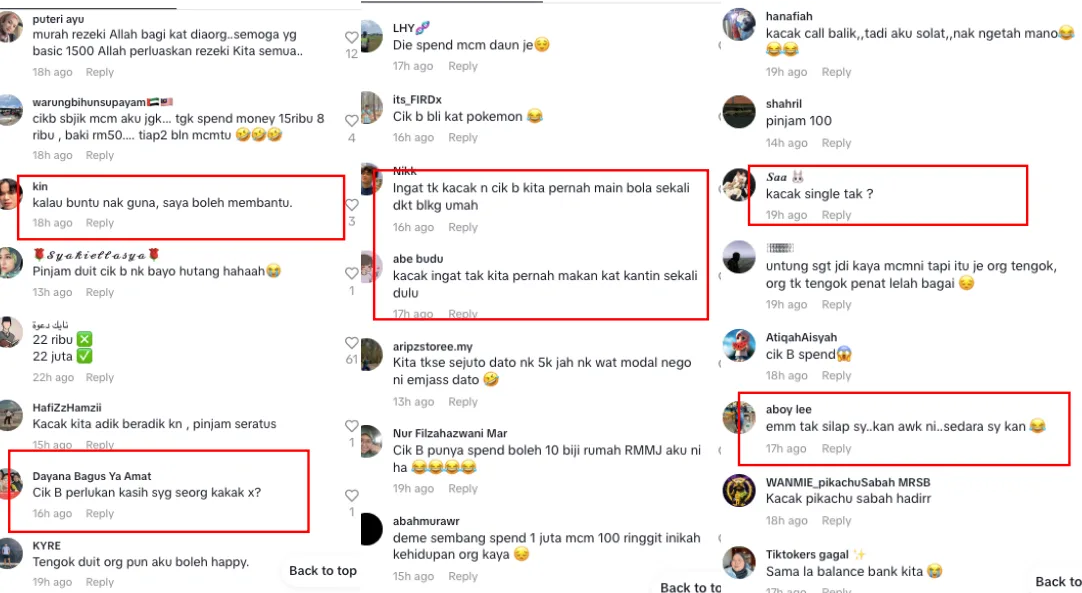Open Nur Filzahazwani Mar's username
Viewport: 1082px width, 593px height.
[450, 434]
